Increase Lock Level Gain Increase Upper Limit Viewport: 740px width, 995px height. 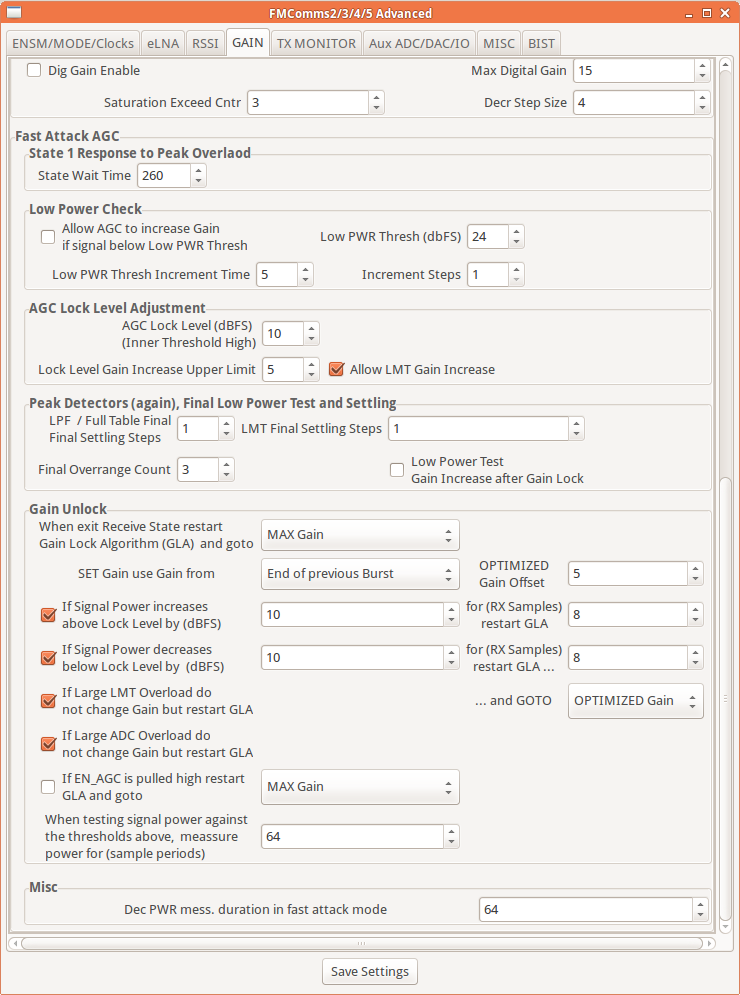tap(312, 364)
